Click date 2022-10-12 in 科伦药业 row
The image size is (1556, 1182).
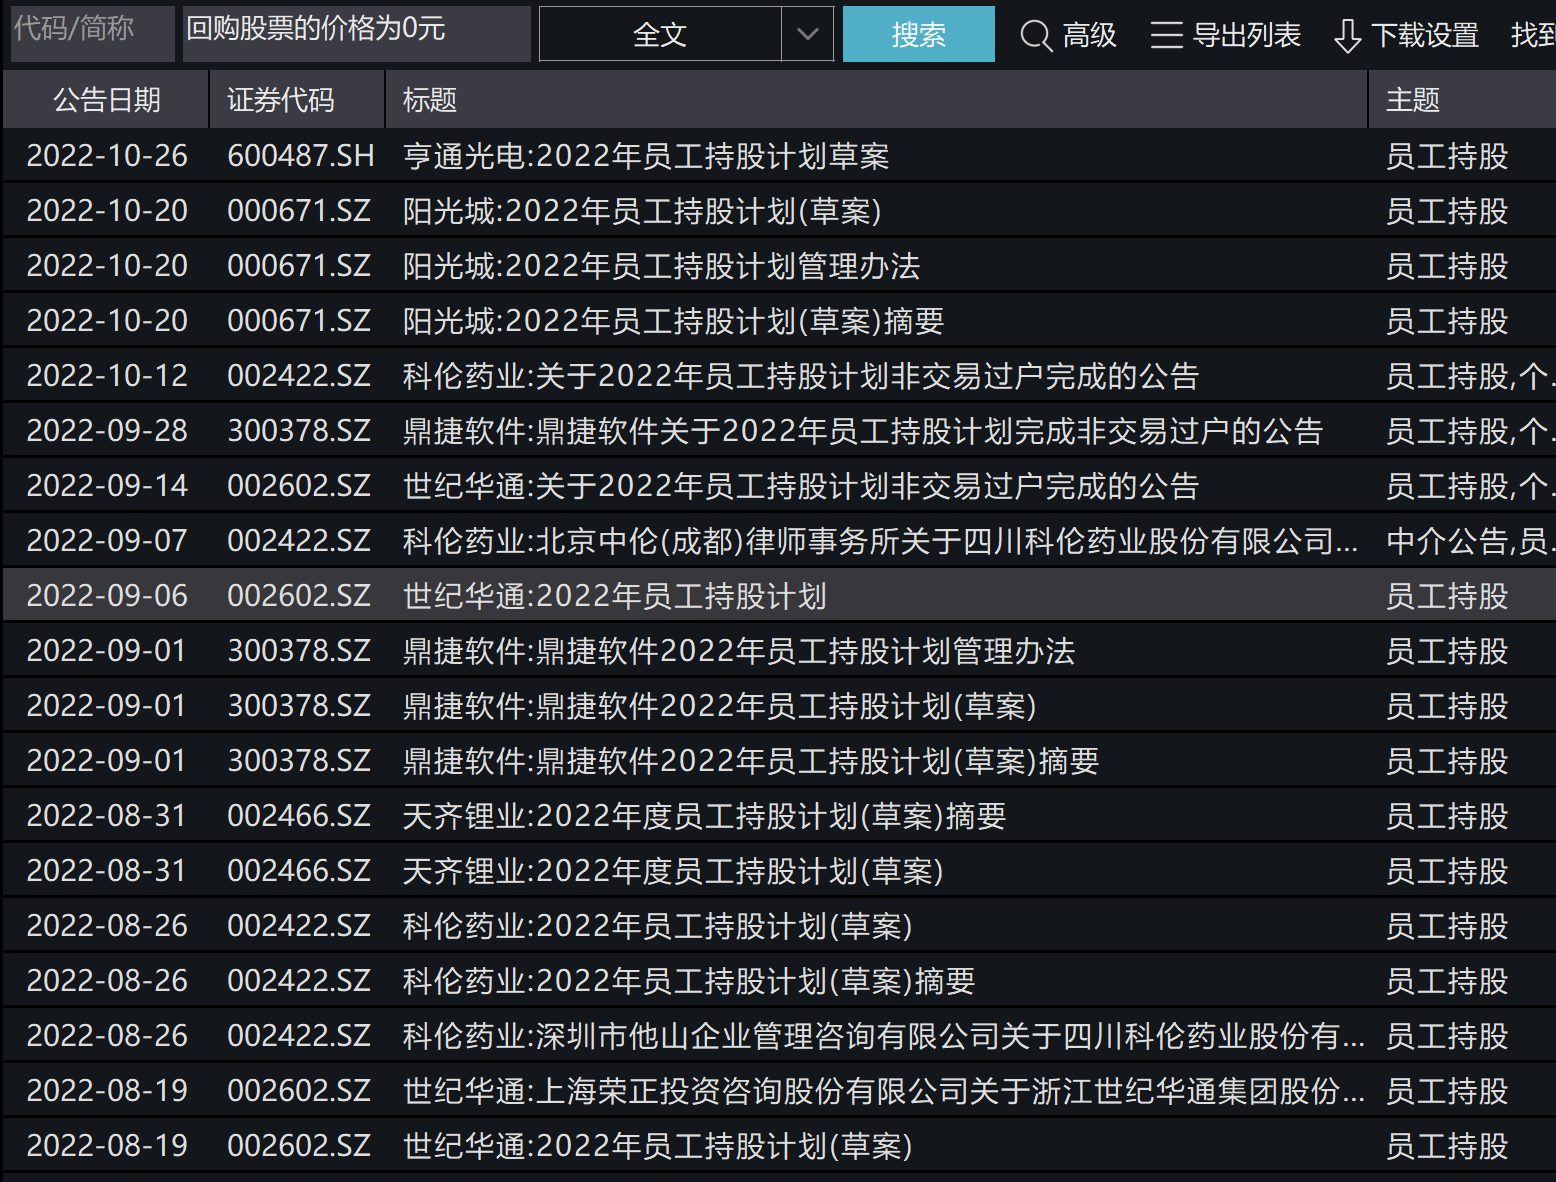click(x=107, y=376)
